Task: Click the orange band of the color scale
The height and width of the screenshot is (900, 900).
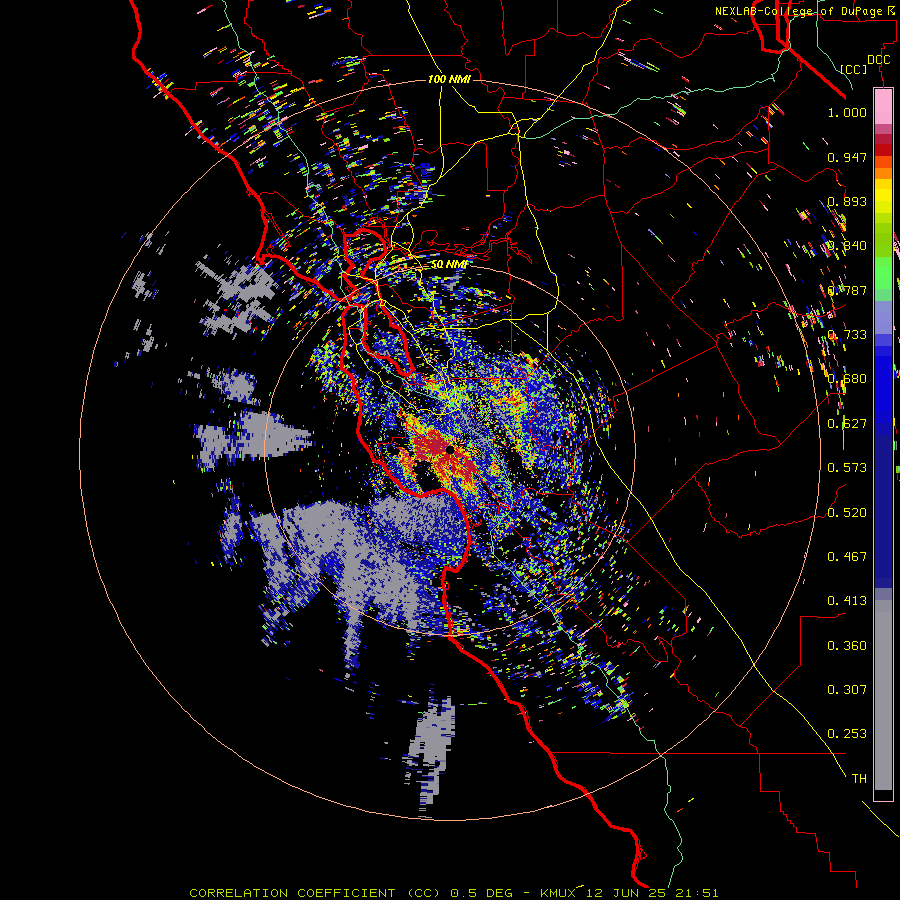Action: [x=883, y=168]
